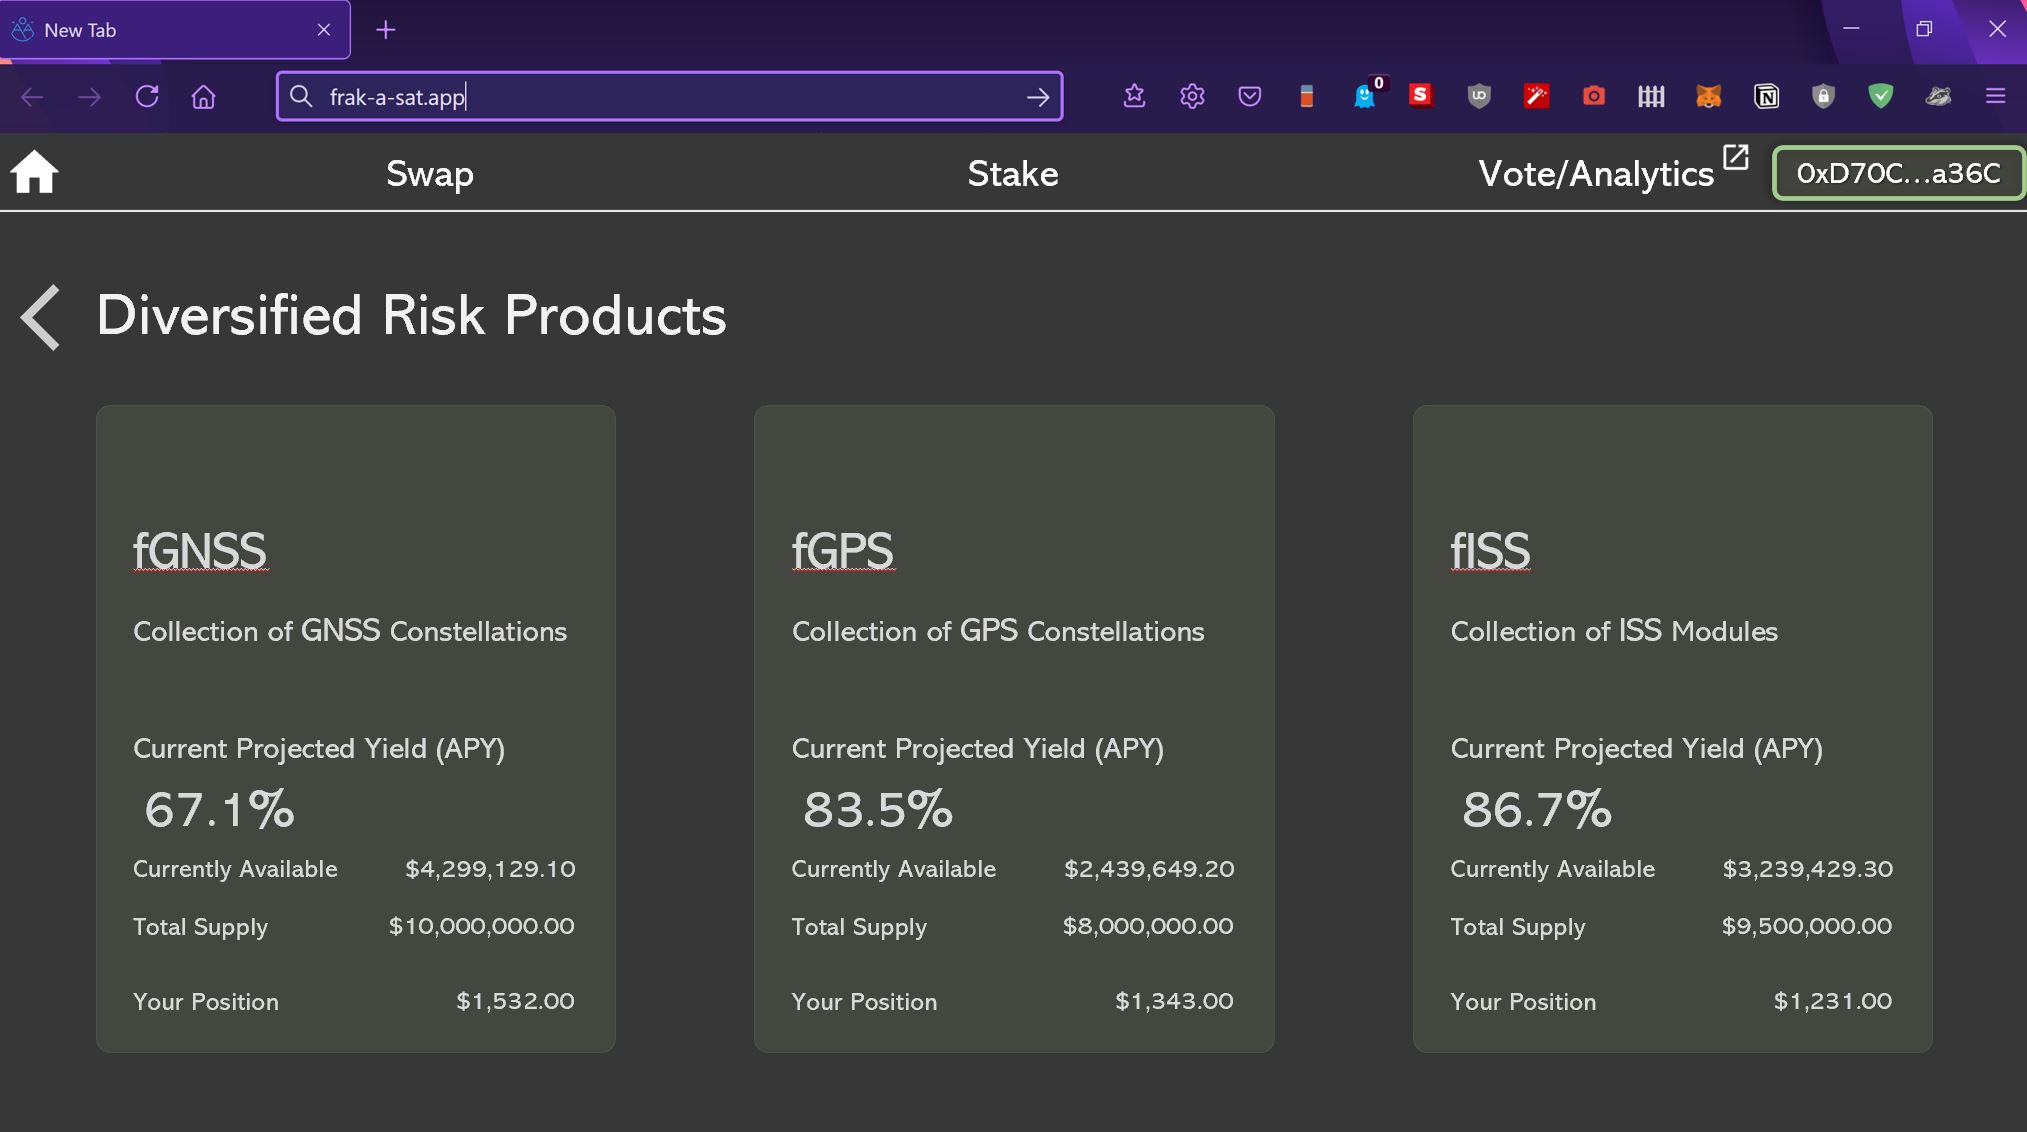This screenshot has width=2027, height=1132.
Task: Reload the current page
Action: coord(147,96)
